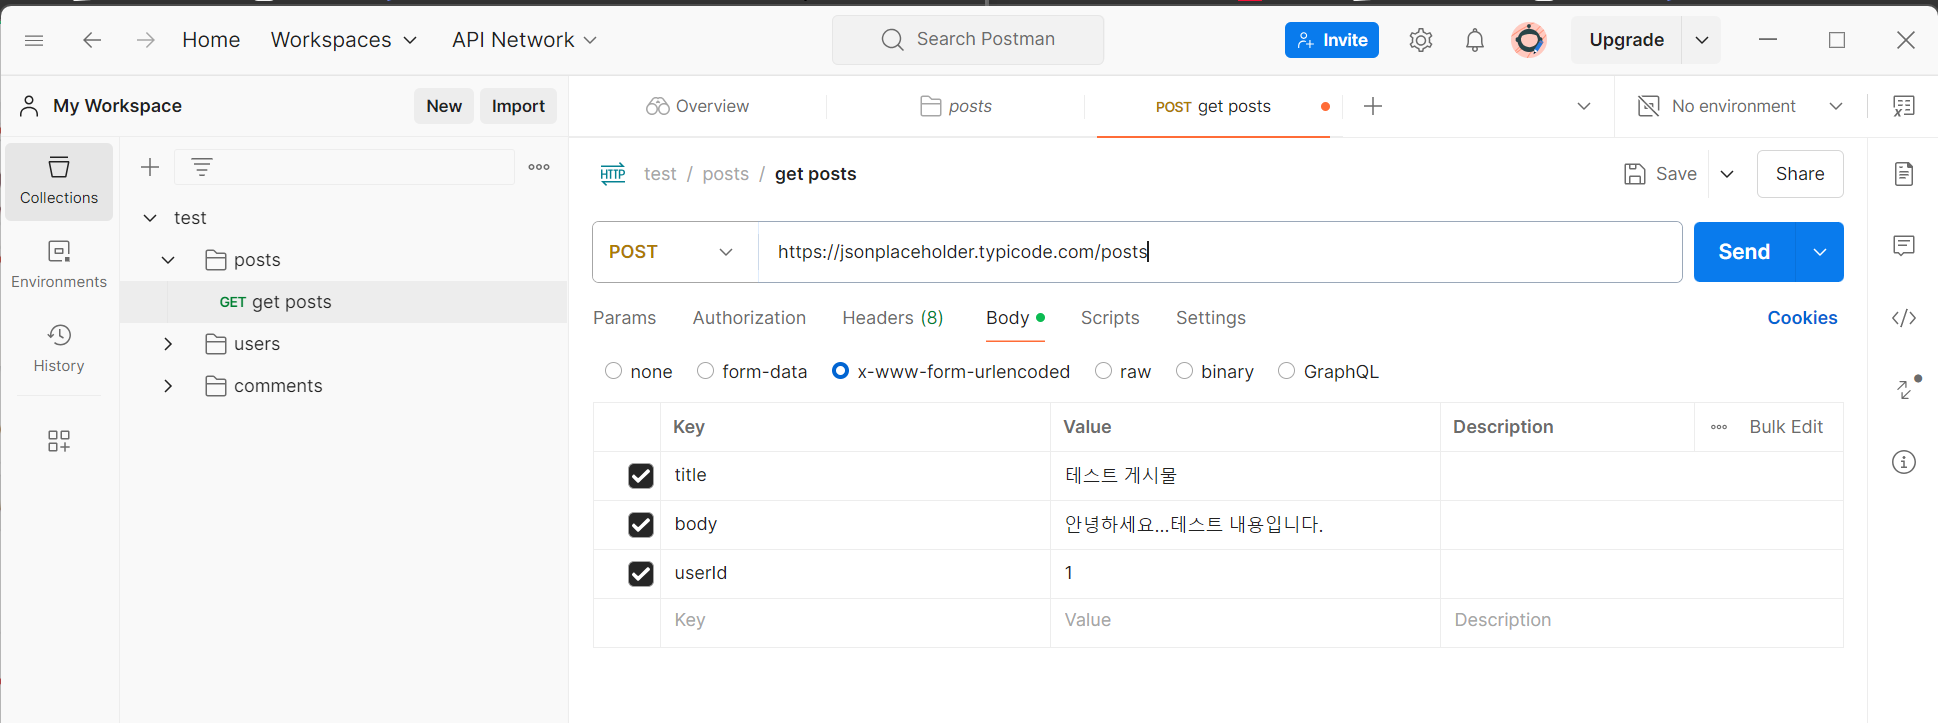Open the Scripts tab
The height and width of the screenshot is (723, 1938).
pyautogui.click(x=1110, y=318)
